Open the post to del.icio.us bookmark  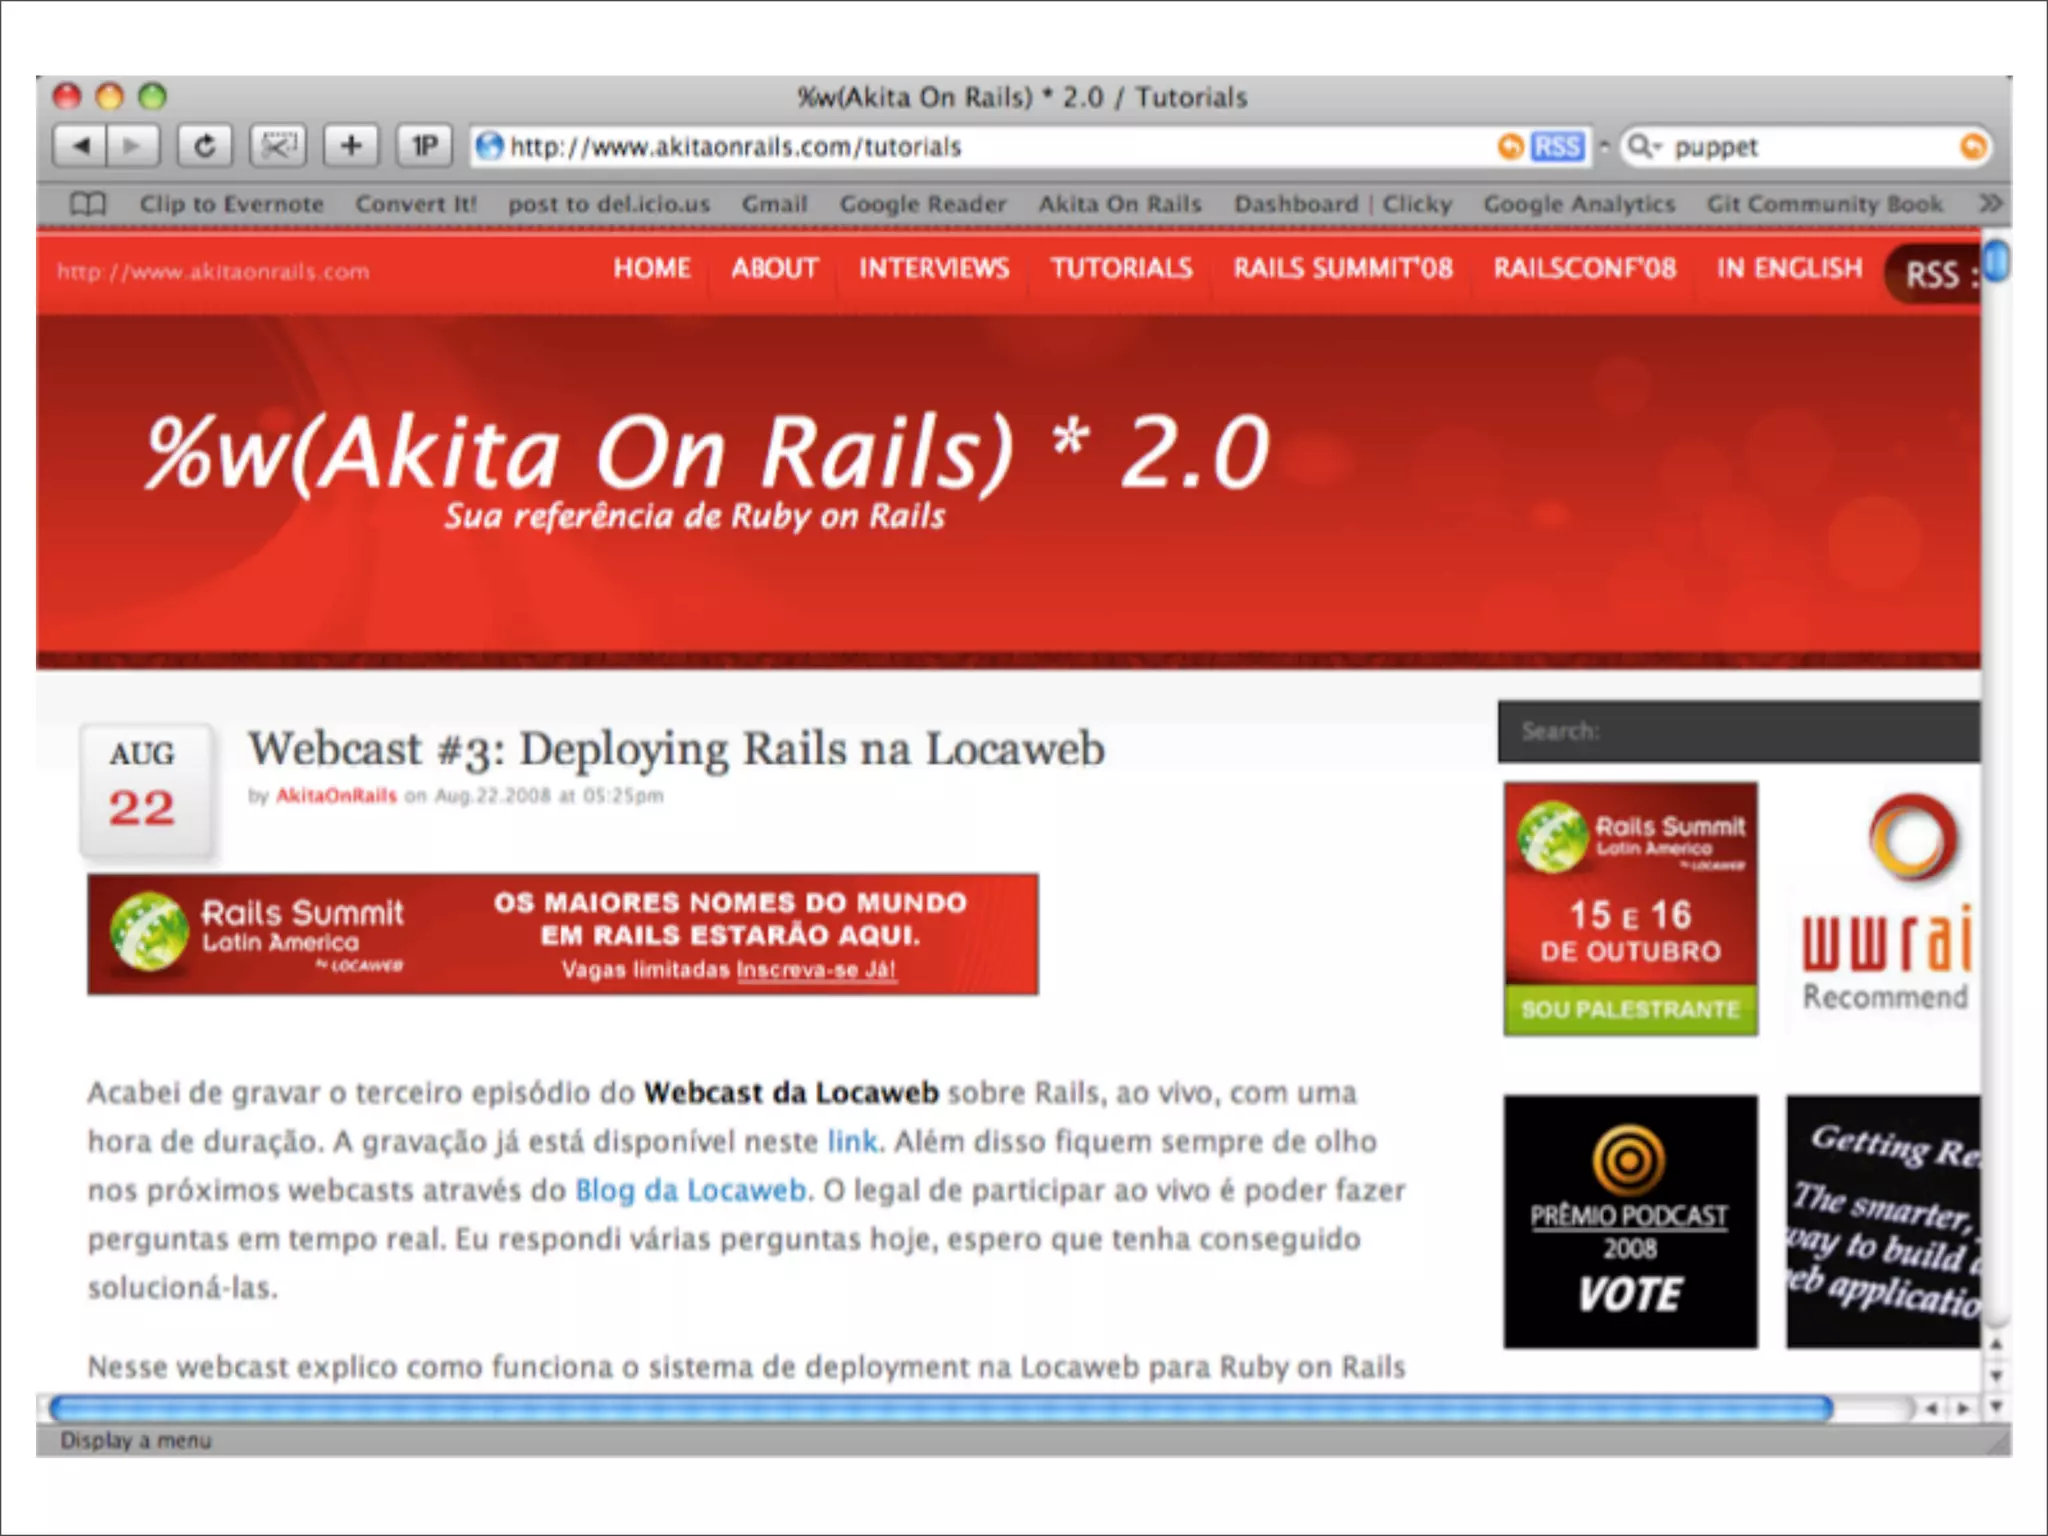(609, 204)
